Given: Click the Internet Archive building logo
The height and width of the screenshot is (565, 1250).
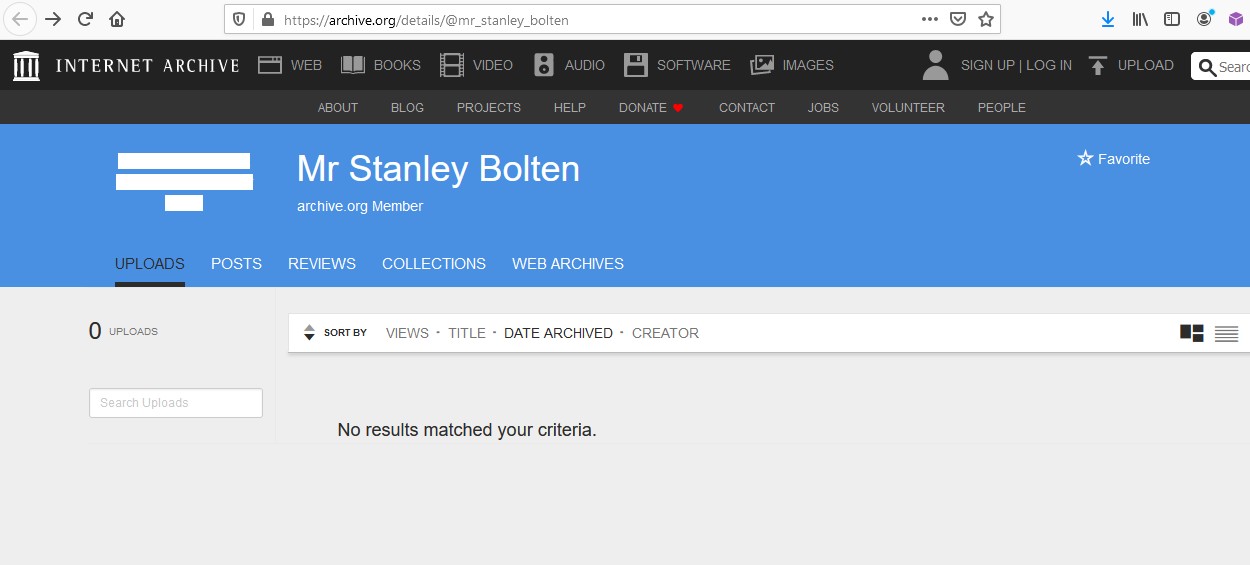Looking at the screenshot, I should coord(27,65).
